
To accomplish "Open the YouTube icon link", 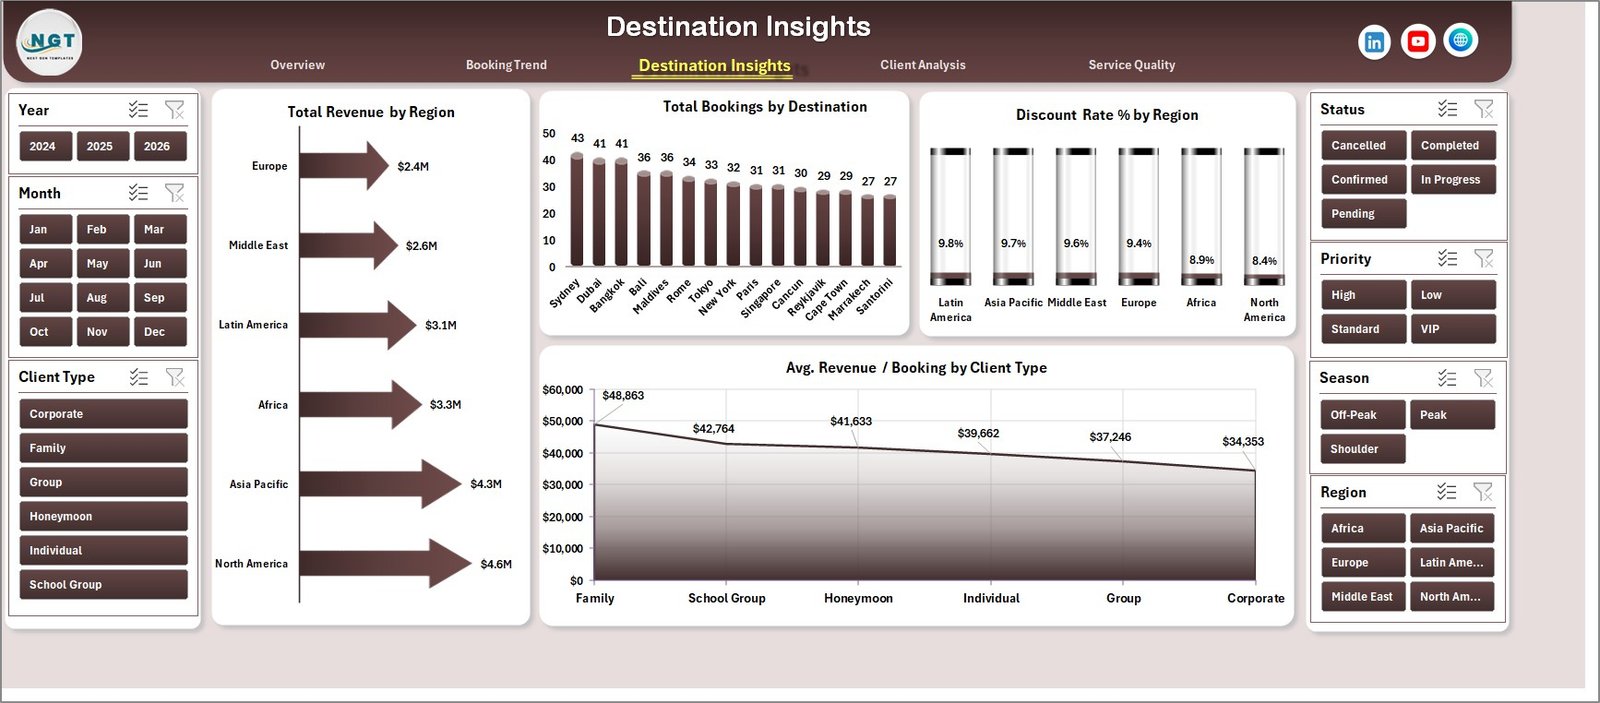I will (1417, 41).
